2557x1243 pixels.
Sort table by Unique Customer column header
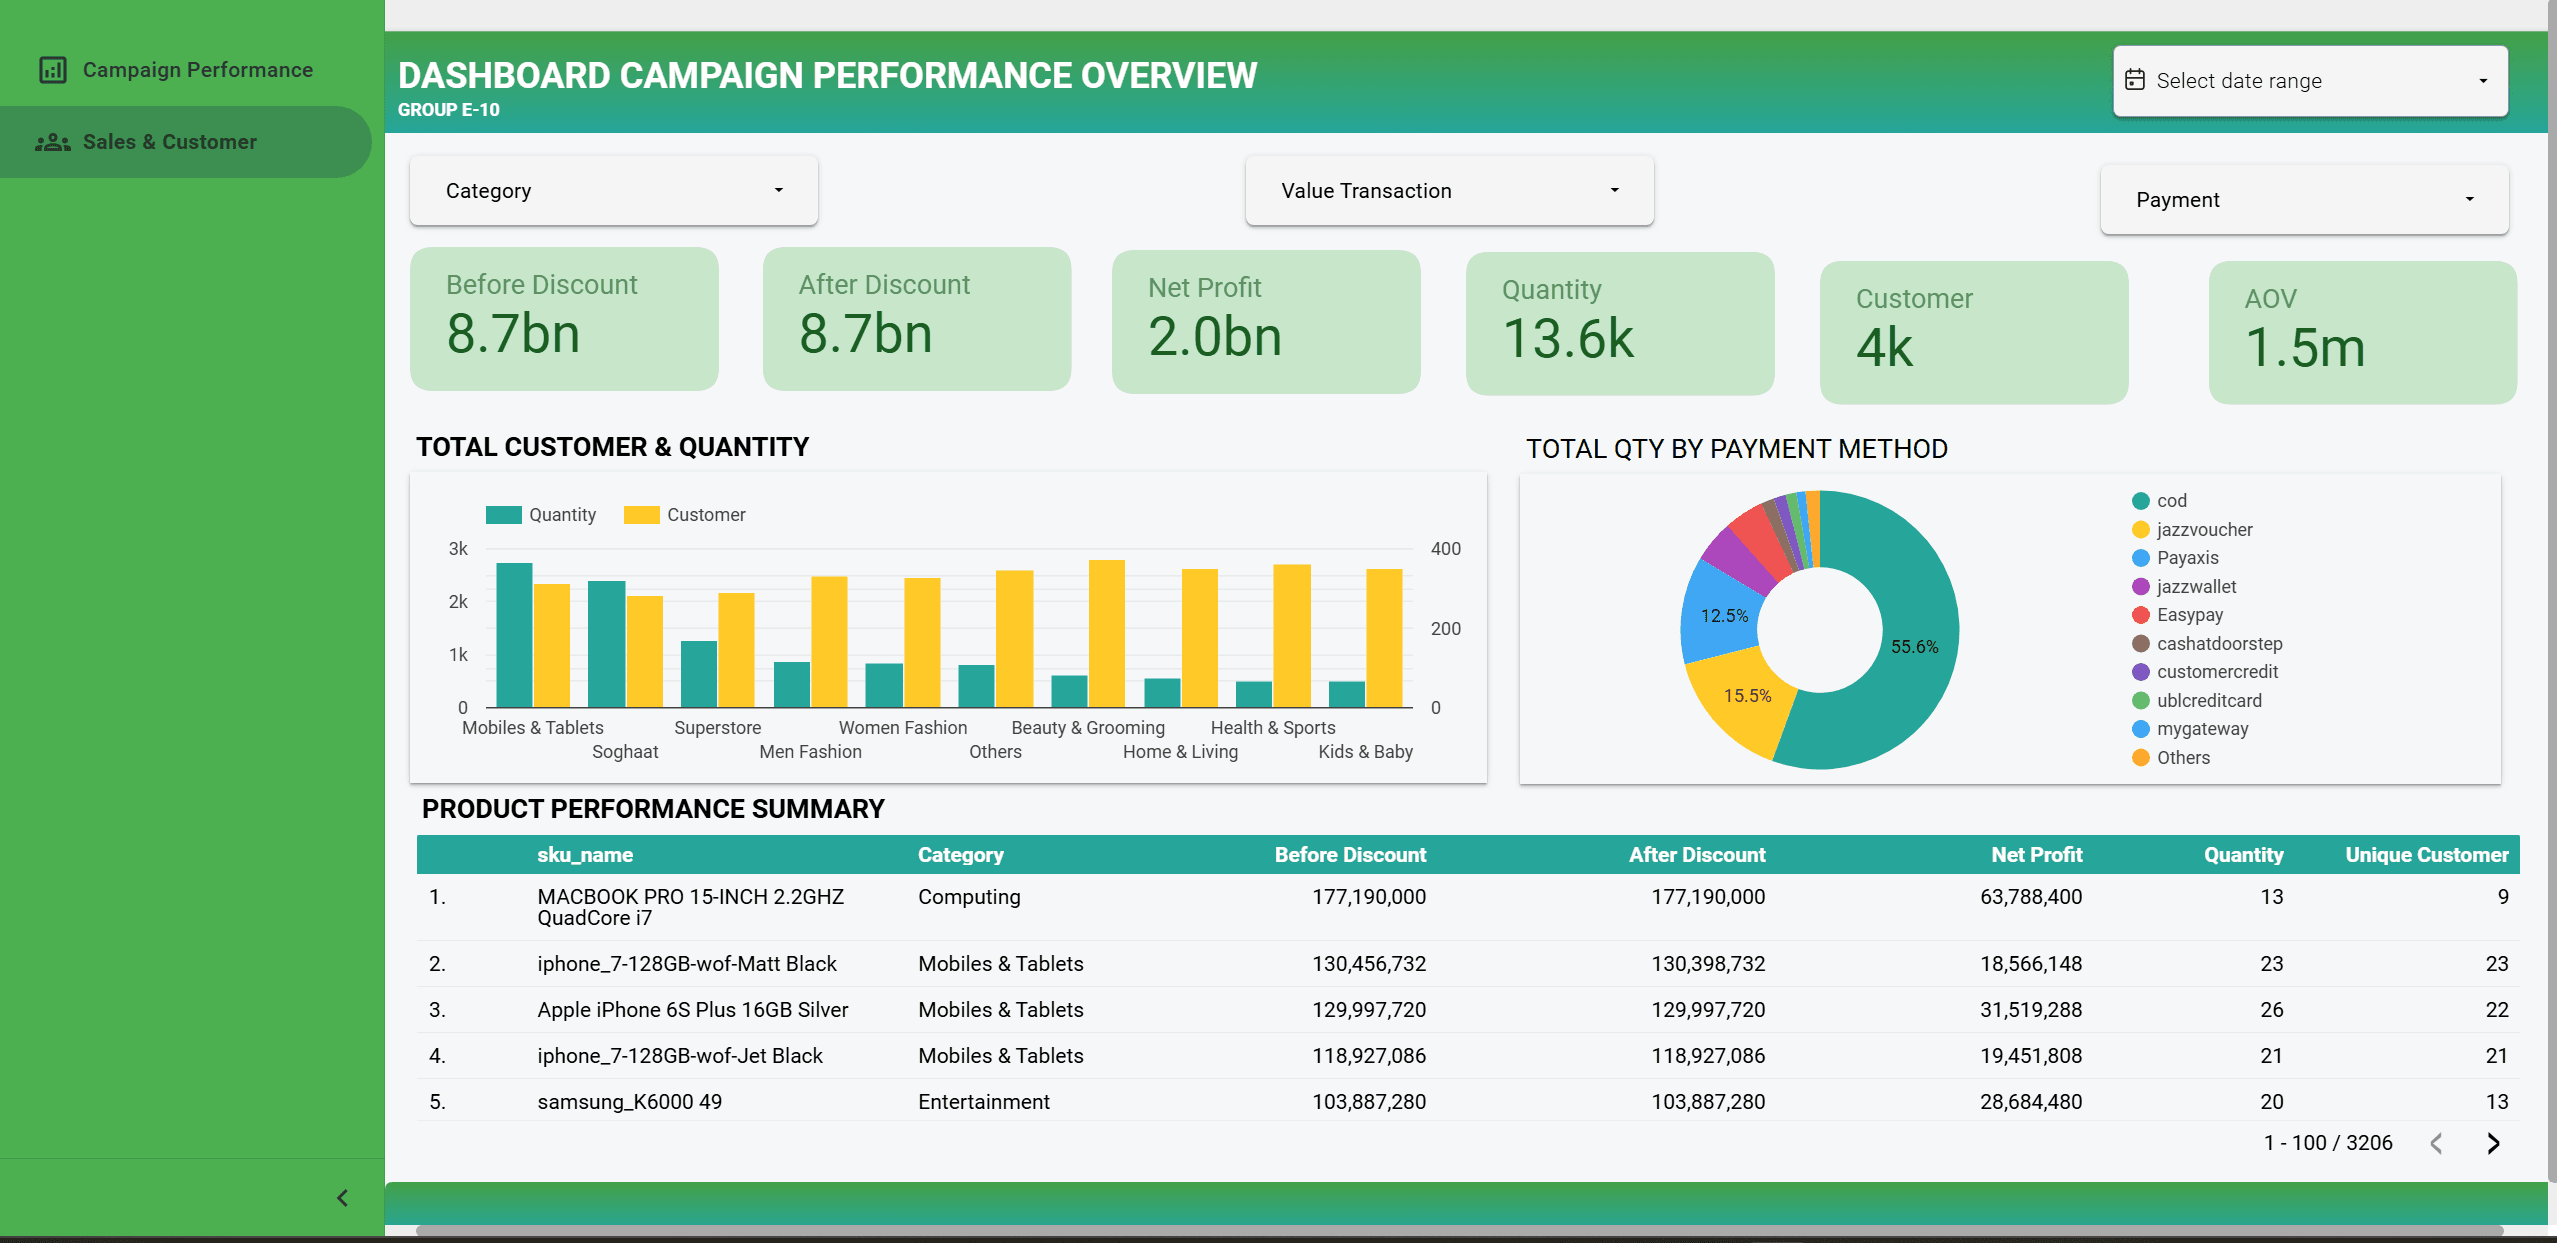pos(2427,855)
